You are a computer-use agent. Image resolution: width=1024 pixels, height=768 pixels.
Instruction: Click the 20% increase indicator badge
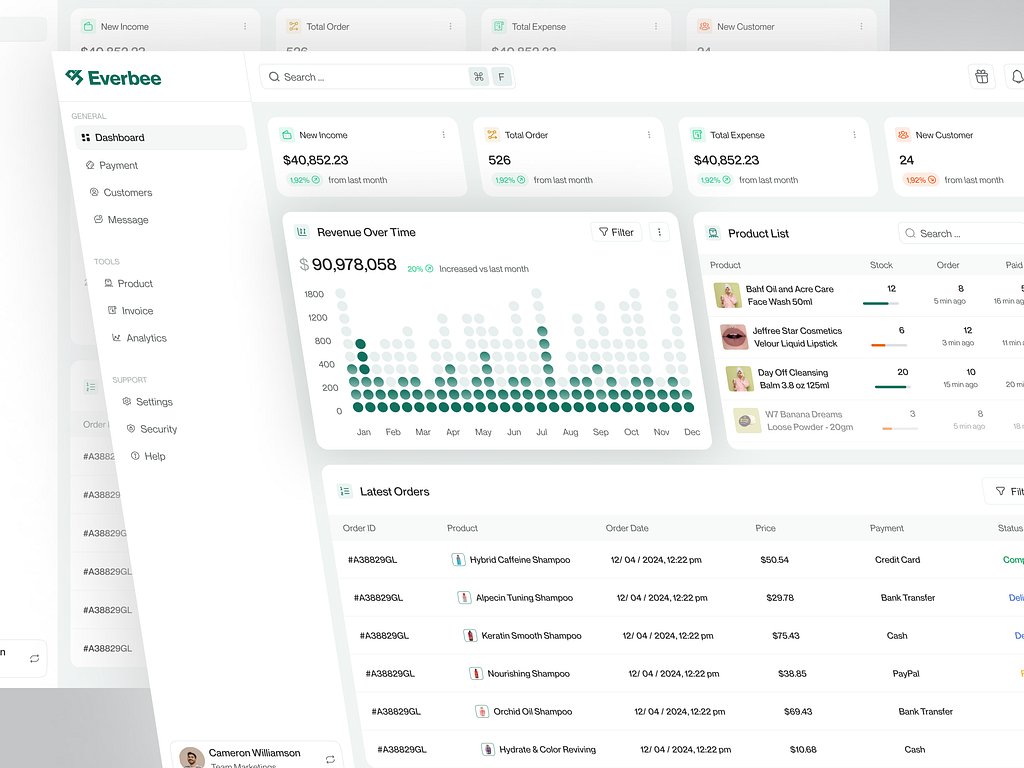pos(420,268)
